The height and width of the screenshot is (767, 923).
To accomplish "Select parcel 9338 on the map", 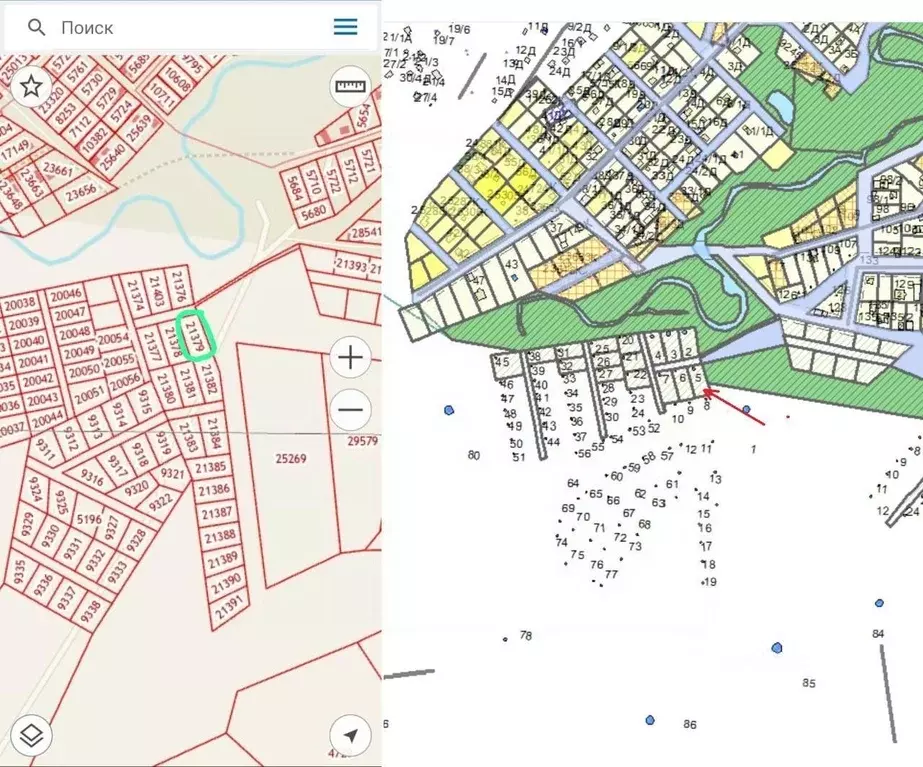I will 90,604.
